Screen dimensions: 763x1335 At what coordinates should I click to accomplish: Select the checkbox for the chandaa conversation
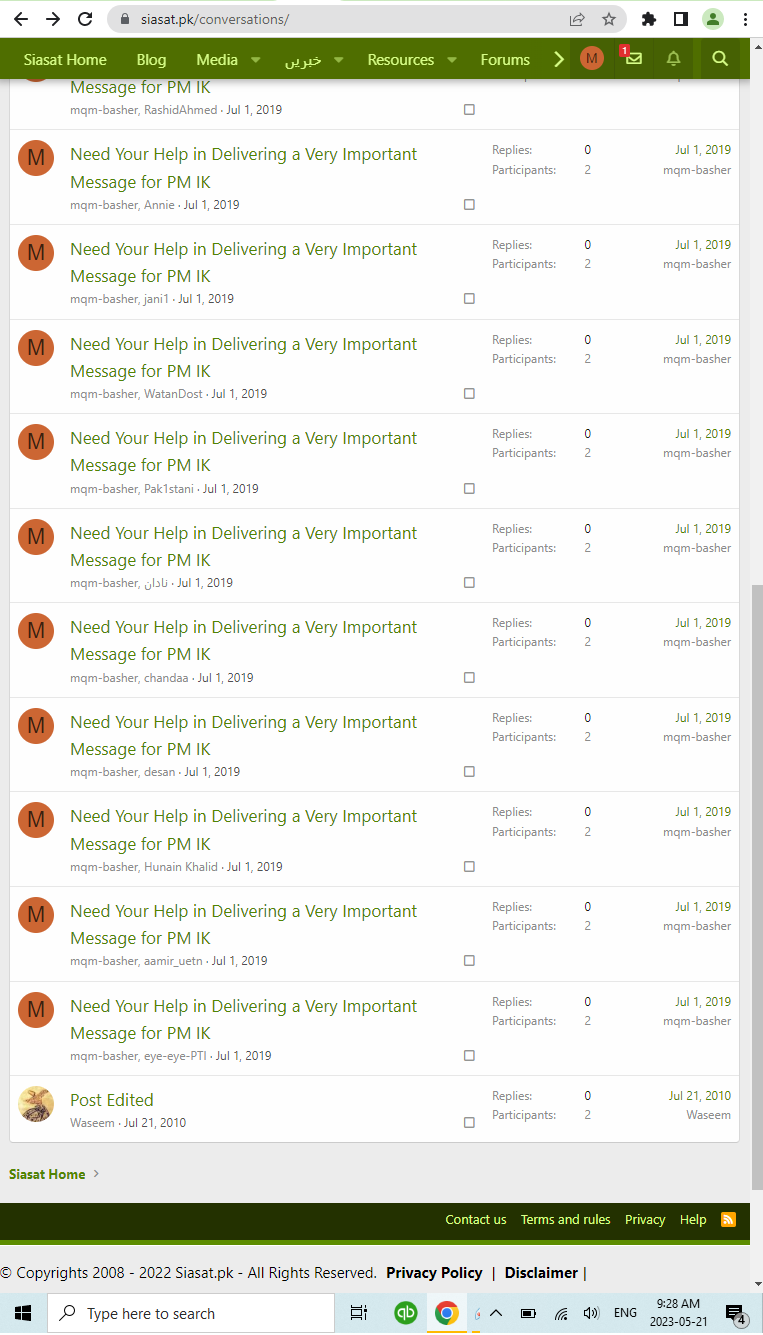coord(469,677)
